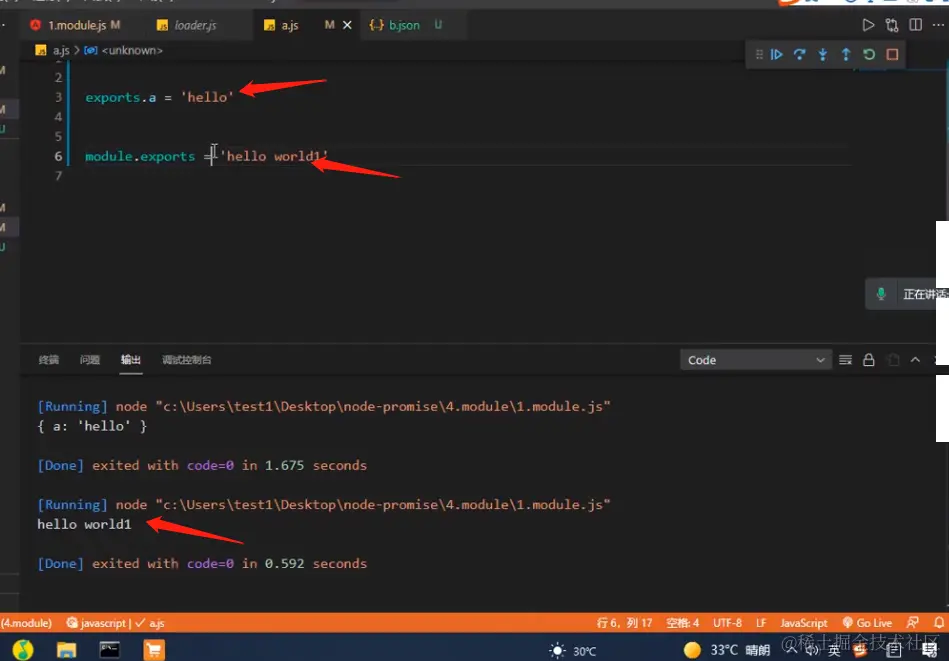Click the 30°C weather widget
Screen dimensions: 949x661
pyautogui.click(x=573, y=651)
